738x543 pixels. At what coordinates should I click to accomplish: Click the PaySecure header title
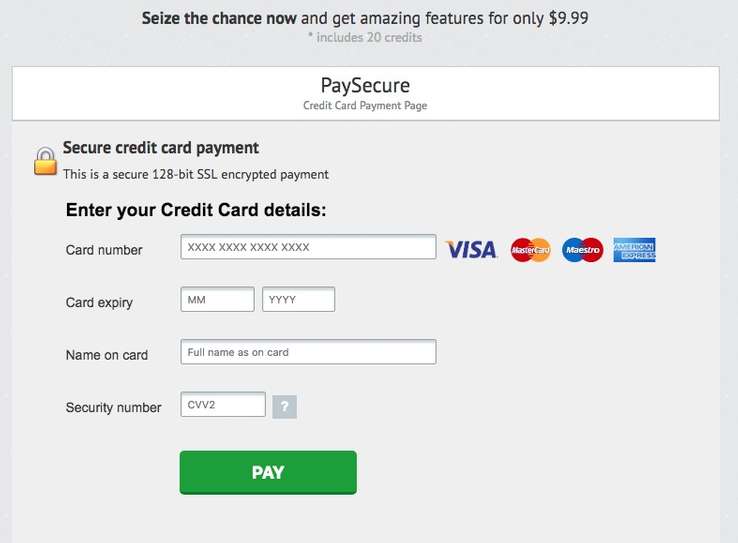click(365, 86)
